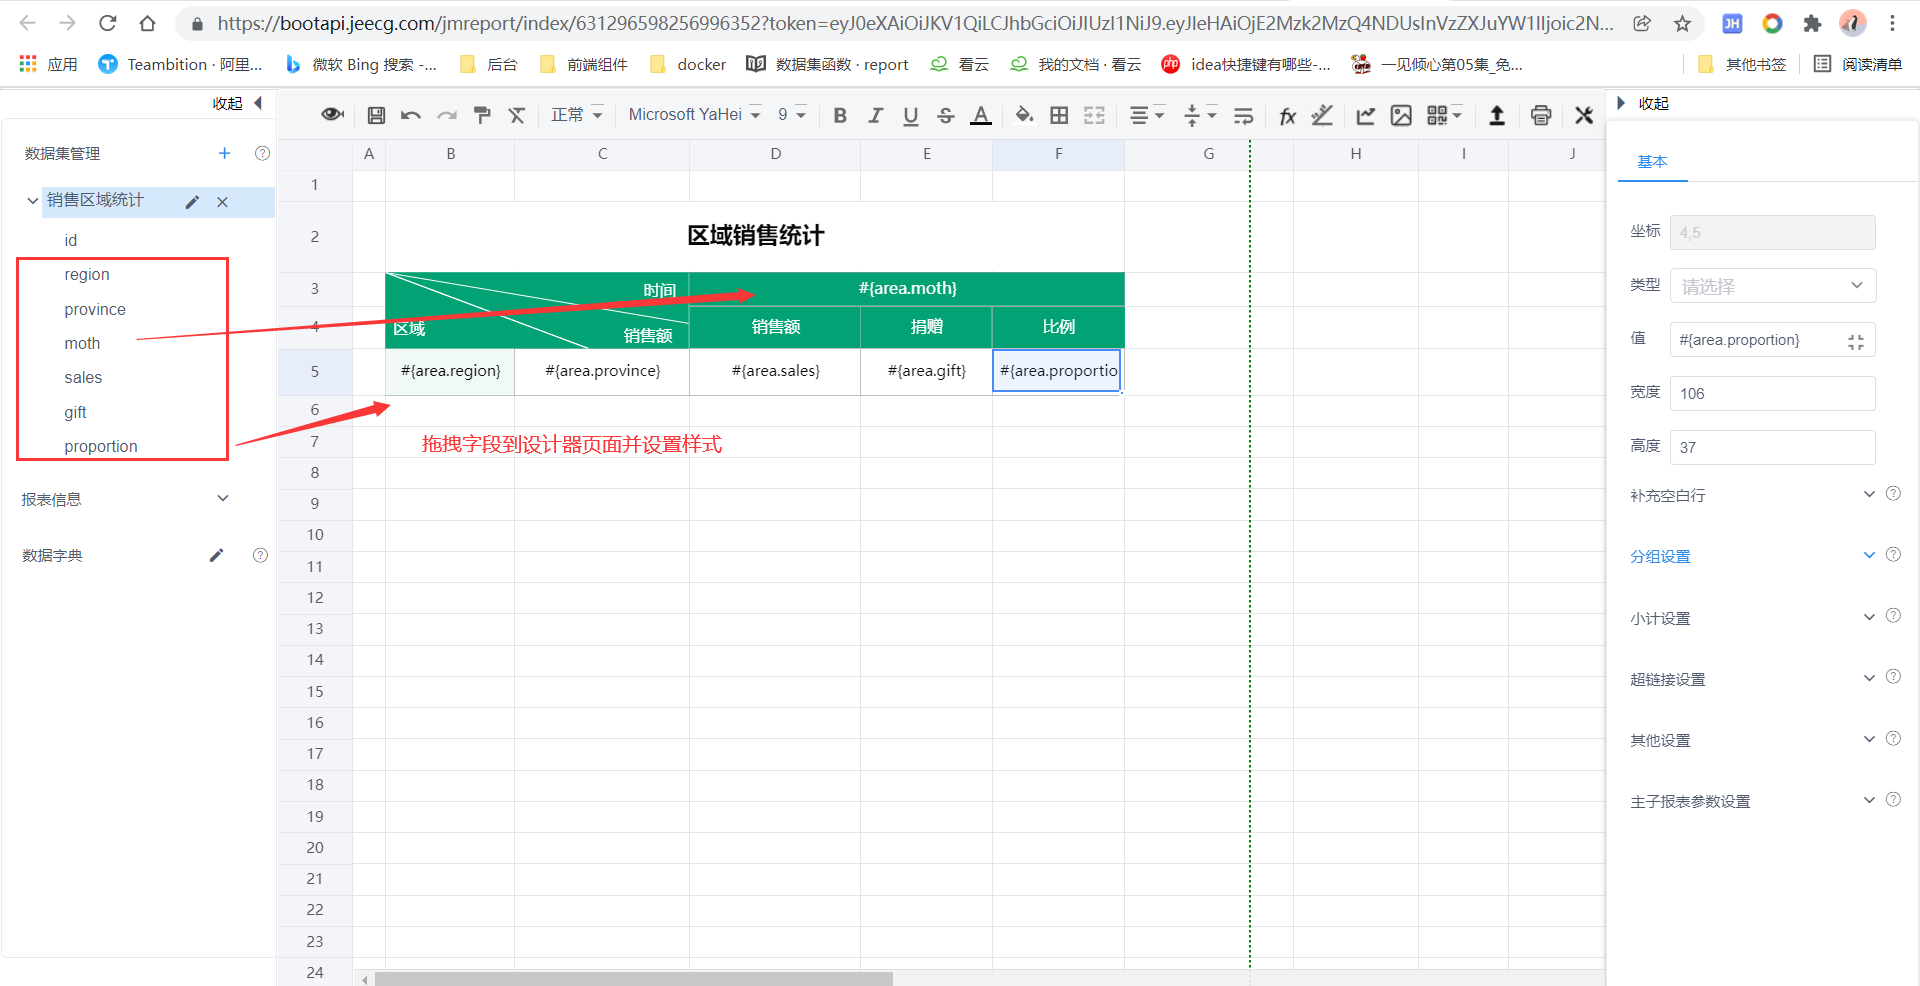Click the 值 input field
Screen dimensions: 1920x986
tap(1773, 340)
